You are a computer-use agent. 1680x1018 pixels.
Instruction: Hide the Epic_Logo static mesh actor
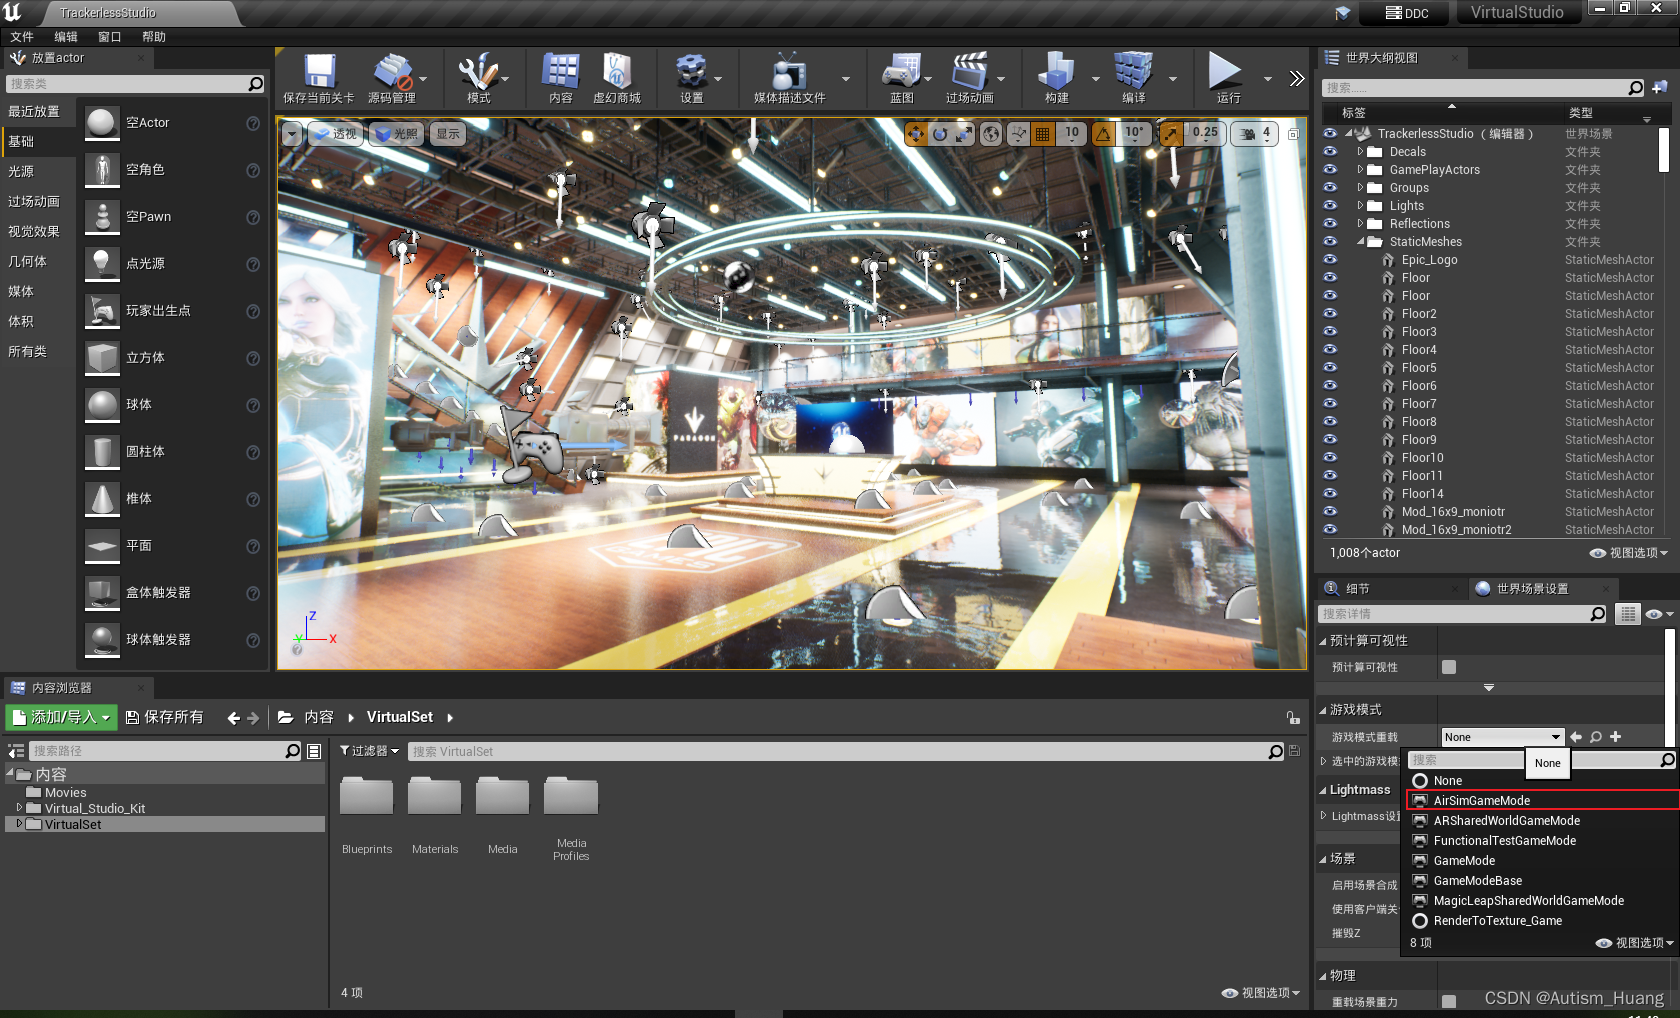point(1330,260)
